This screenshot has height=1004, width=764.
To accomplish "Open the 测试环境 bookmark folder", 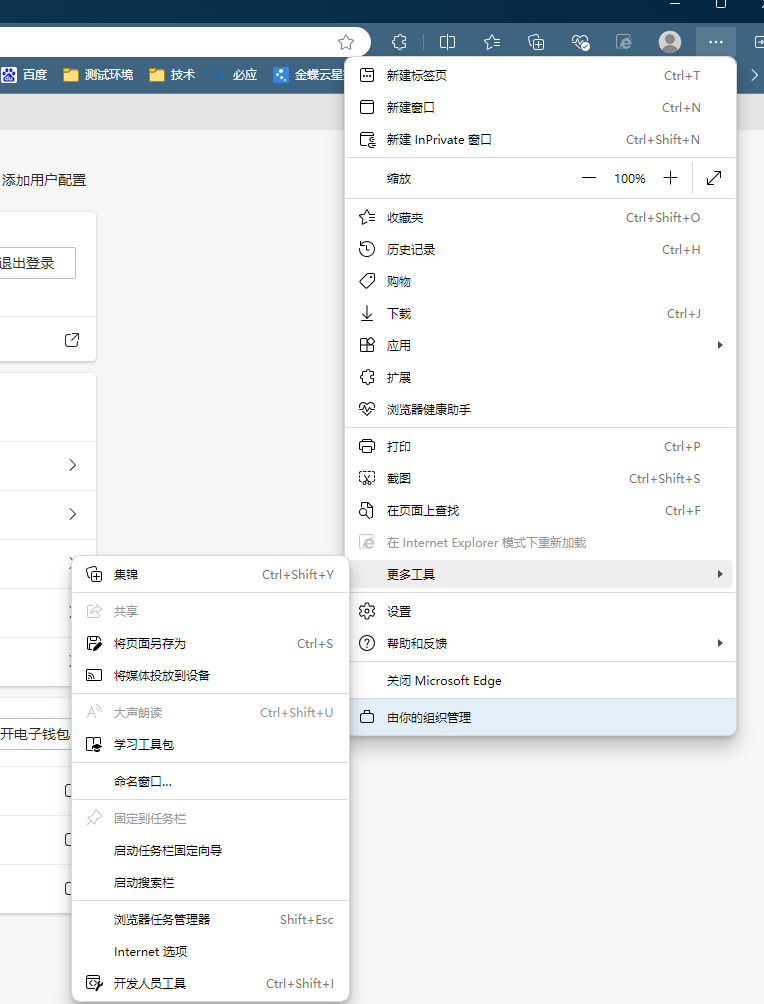I will pyautogui.click(x=98, y=75).
